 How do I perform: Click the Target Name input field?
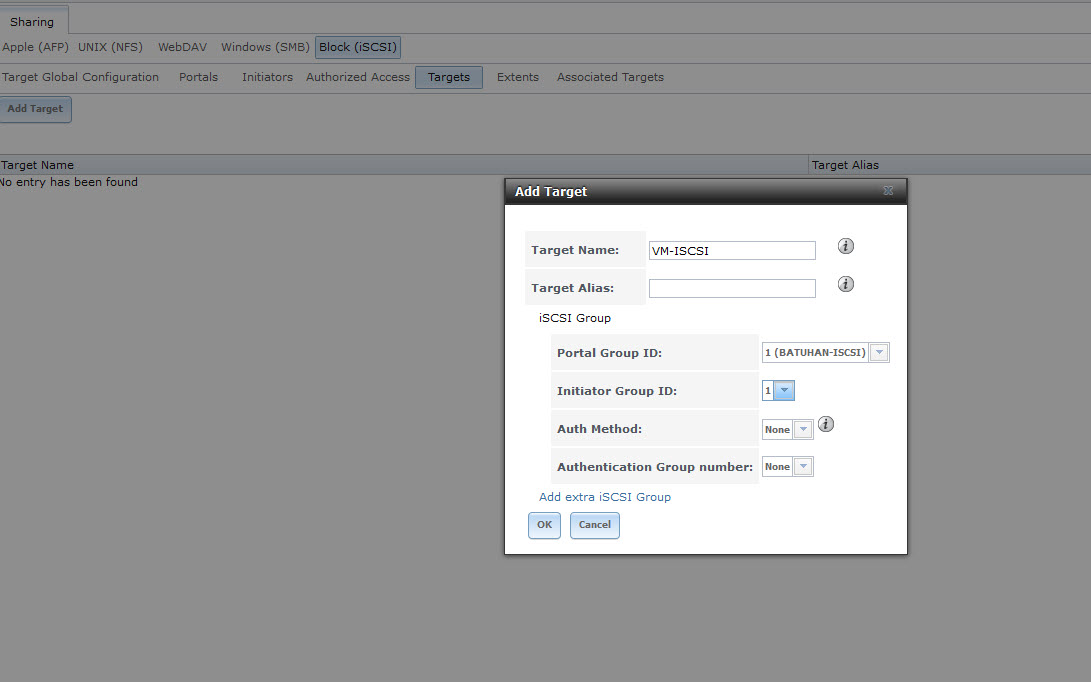pyautogui.click(x=731, y=251)
